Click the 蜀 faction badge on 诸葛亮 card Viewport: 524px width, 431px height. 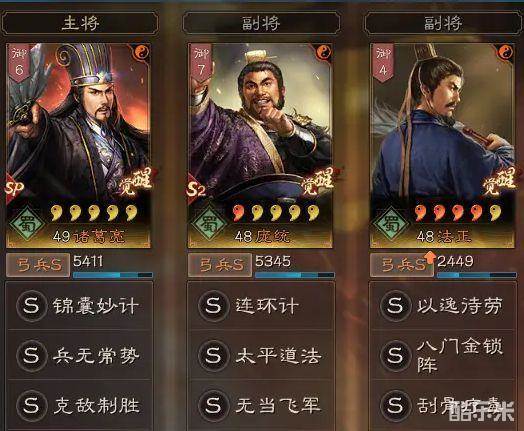(27, 223)
